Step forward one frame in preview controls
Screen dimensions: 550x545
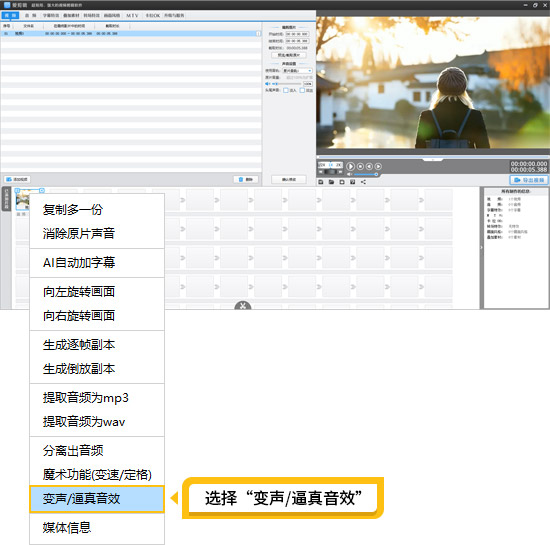tap(378, 166)
